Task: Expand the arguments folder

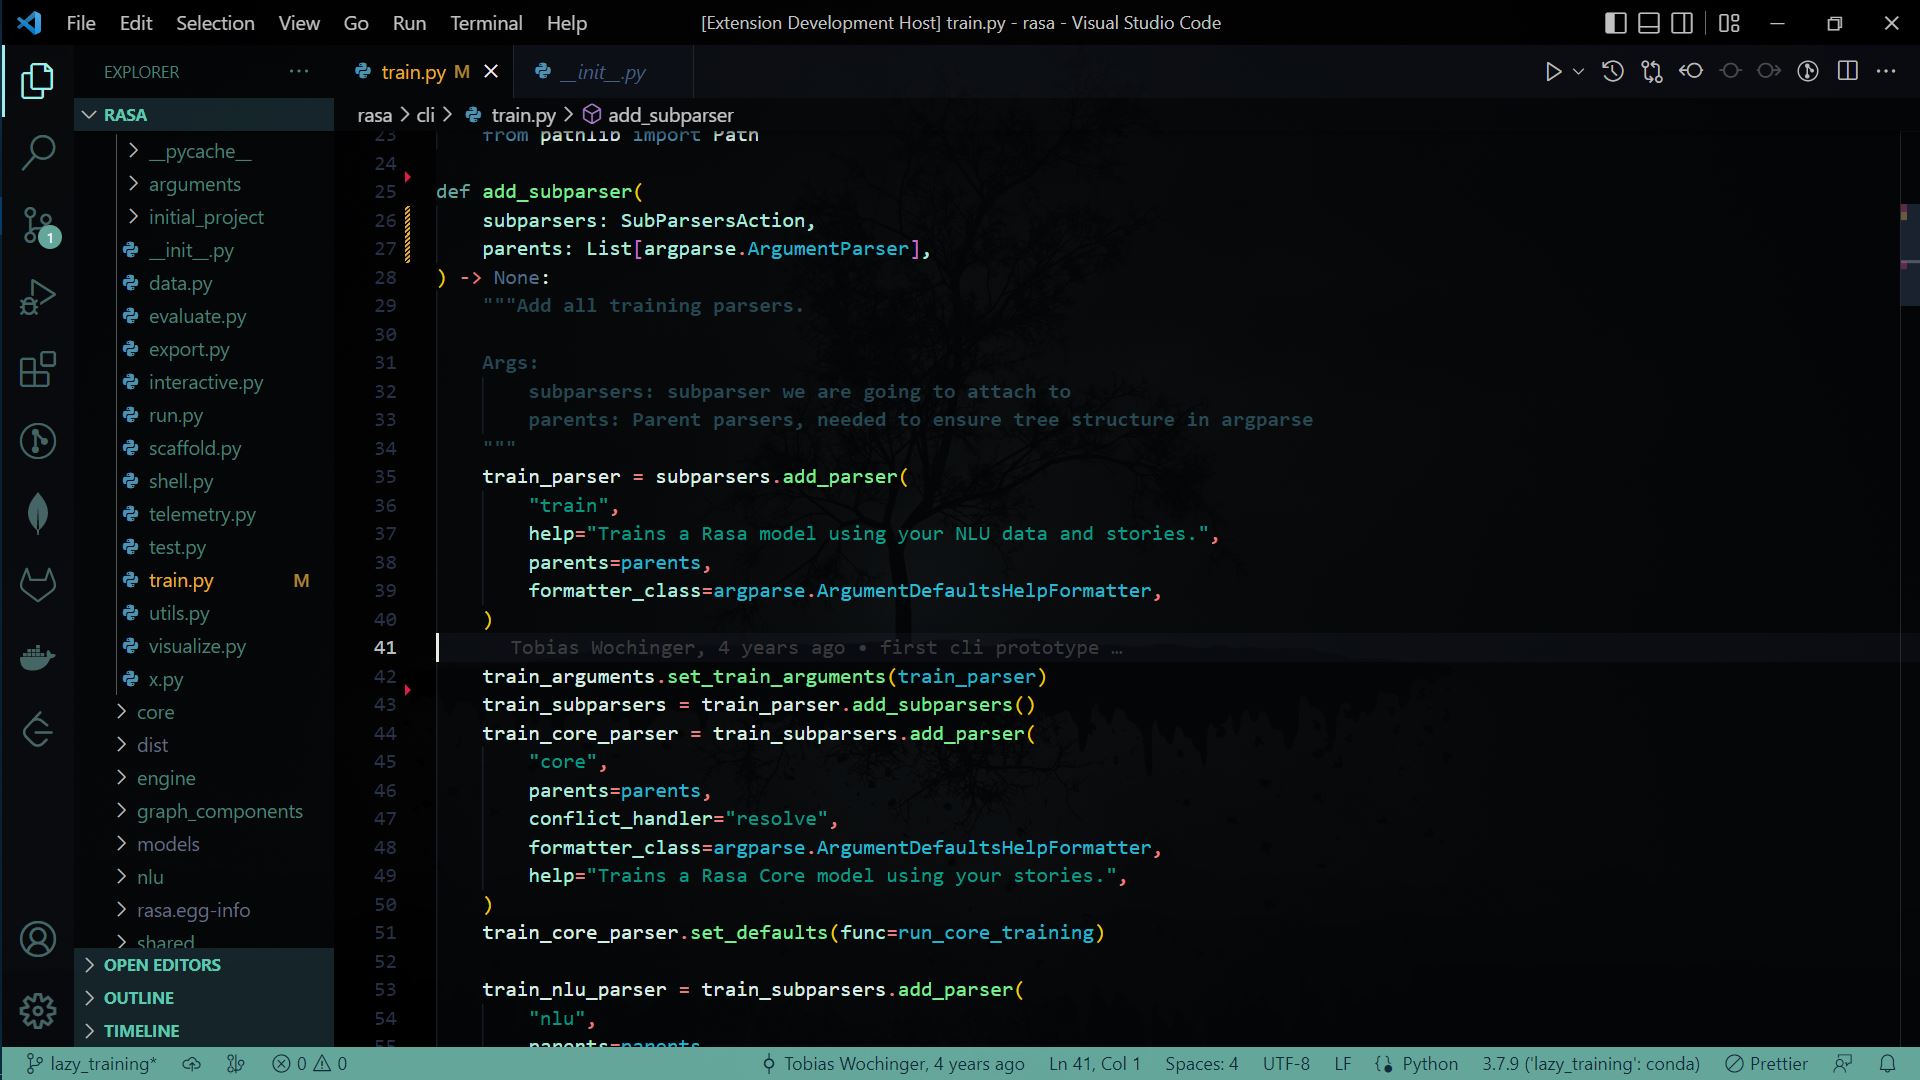Action: pos(194,184)
